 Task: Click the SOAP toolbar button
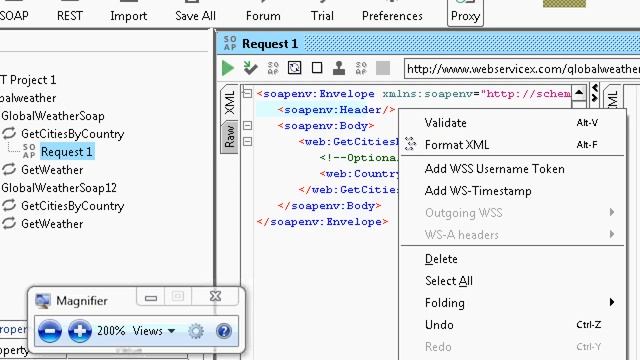click(x=13, y=16)
